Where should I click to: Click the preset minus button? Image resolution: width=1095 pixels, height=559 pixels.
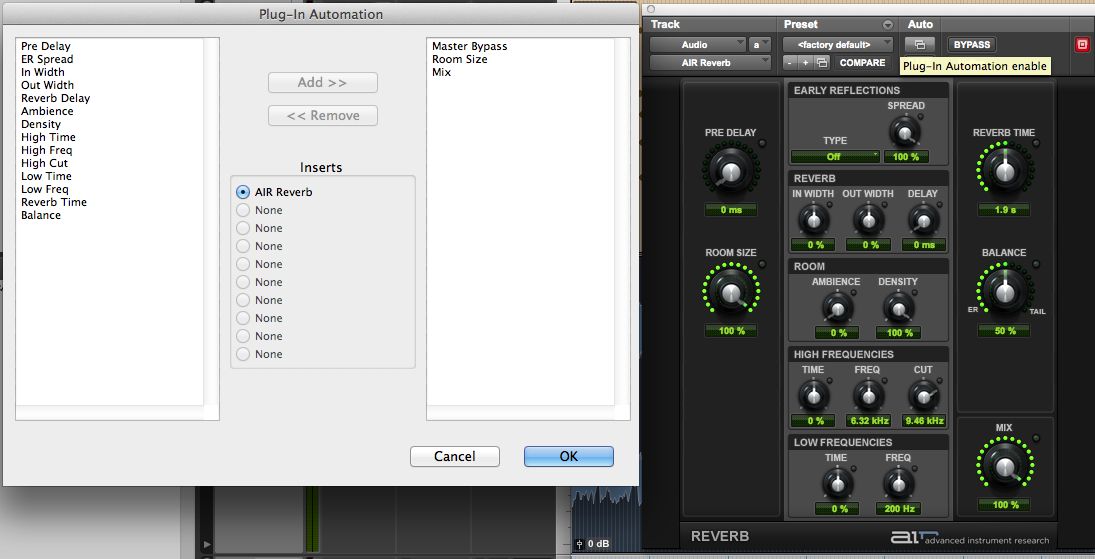pos(789,63)
